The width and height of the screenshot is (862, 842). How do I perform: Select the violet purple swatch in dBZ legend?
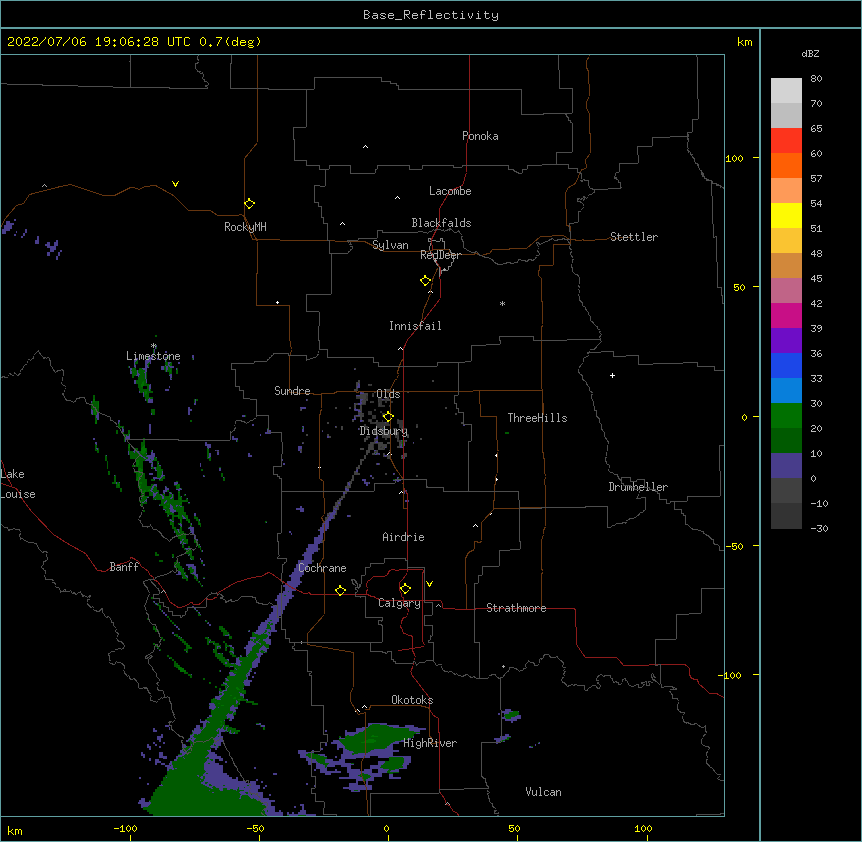(x=786, y=341)
